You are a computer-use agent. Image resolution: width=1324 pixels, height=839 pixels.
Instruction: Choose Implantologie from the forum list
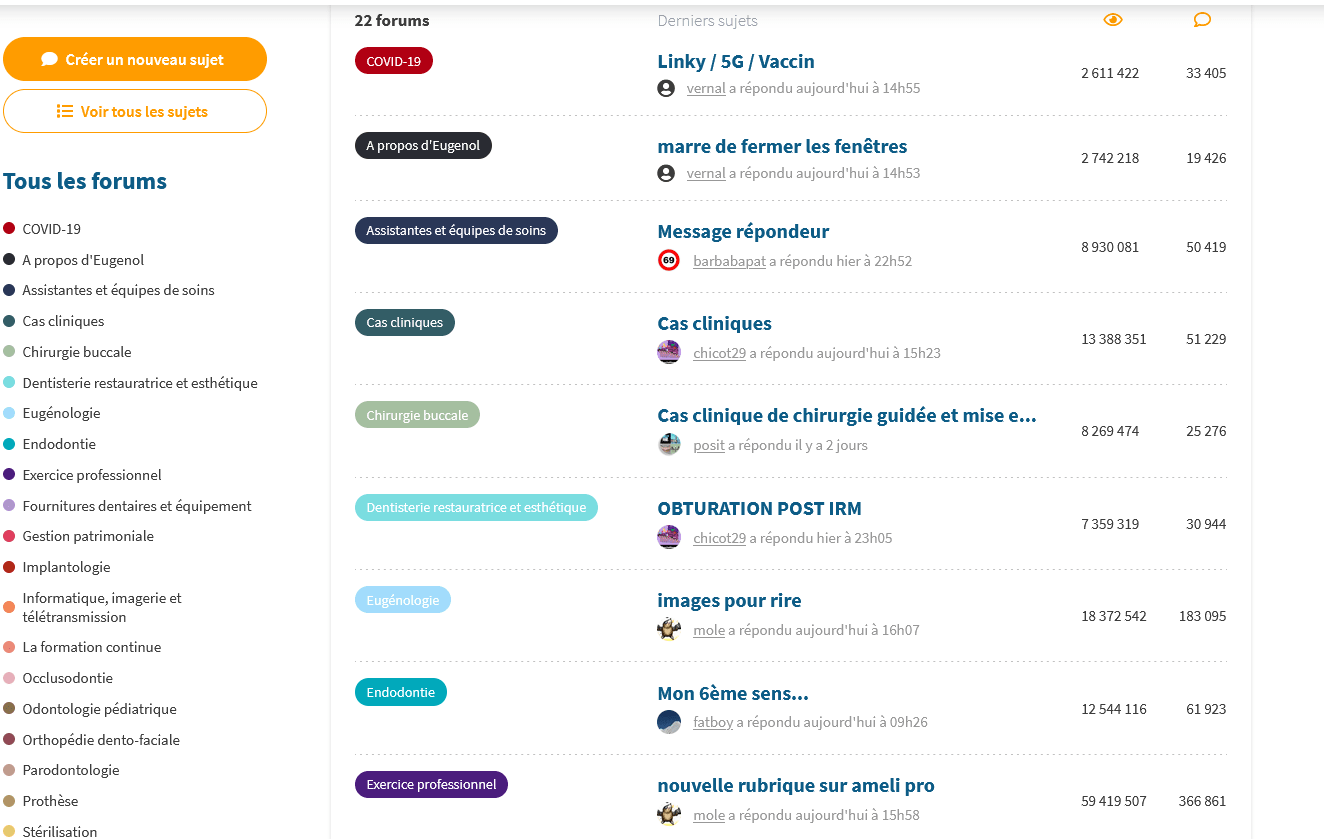point(66,567)
